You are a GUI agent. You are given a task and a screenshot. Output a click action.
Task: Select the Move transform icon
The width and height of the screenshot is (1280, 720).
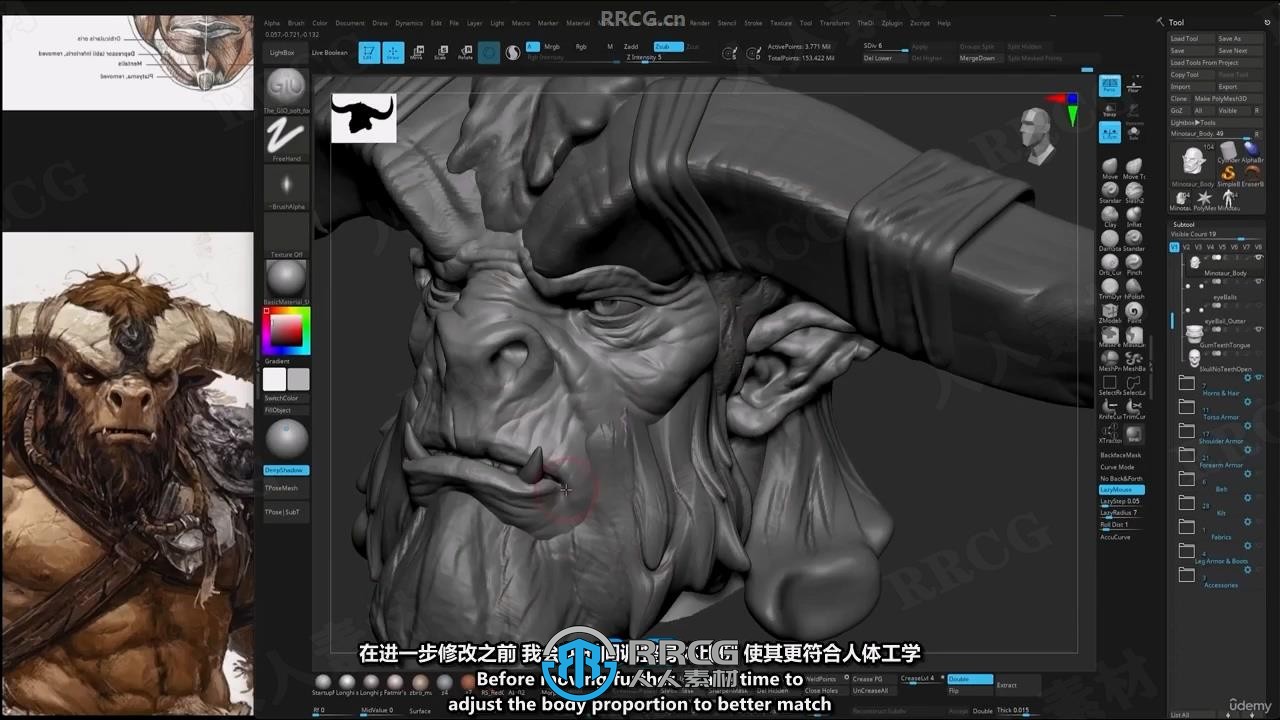click(417, 52)
